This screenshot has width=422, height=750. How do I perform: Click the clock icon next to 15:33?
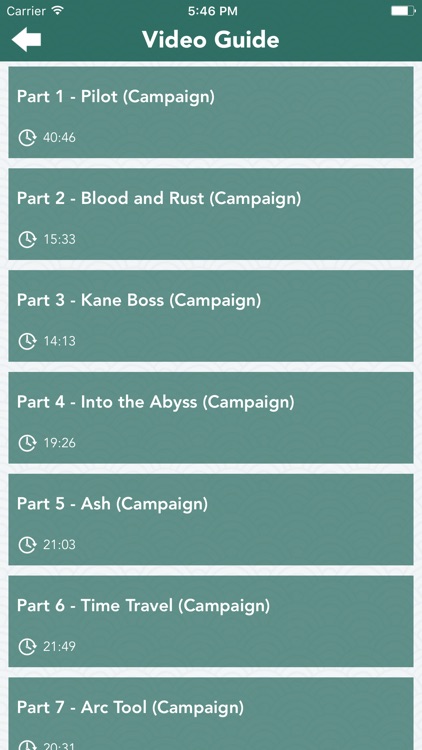(27, 239)
